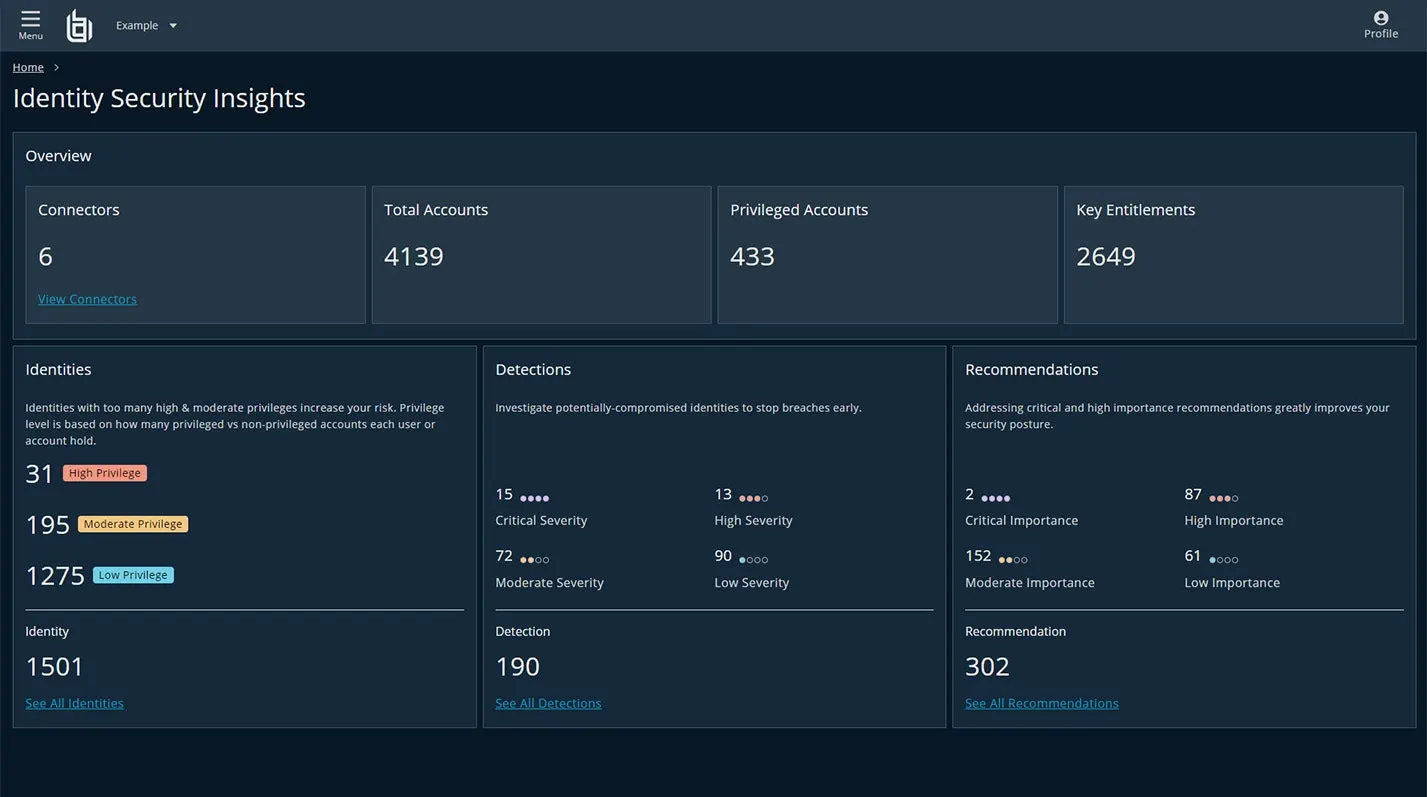The image size is (1427, 797).
Task: Click the High Importance dots indicator
Action: 1224,498
